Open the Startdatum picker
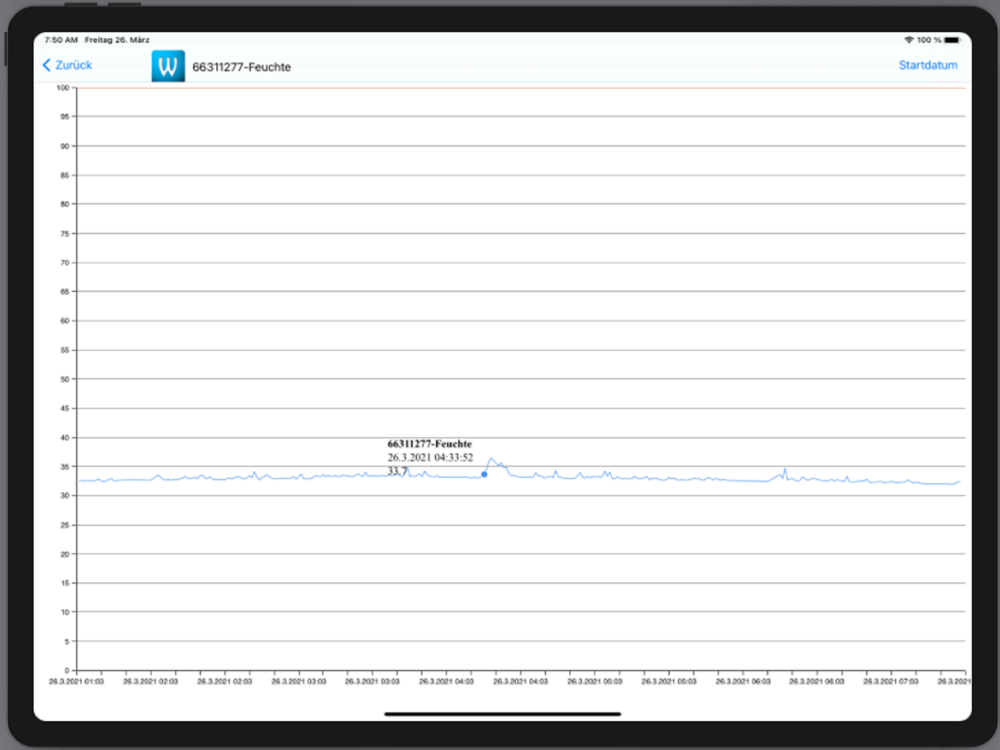This screenshot has width=1000, height=750. [x=928, y=65]
